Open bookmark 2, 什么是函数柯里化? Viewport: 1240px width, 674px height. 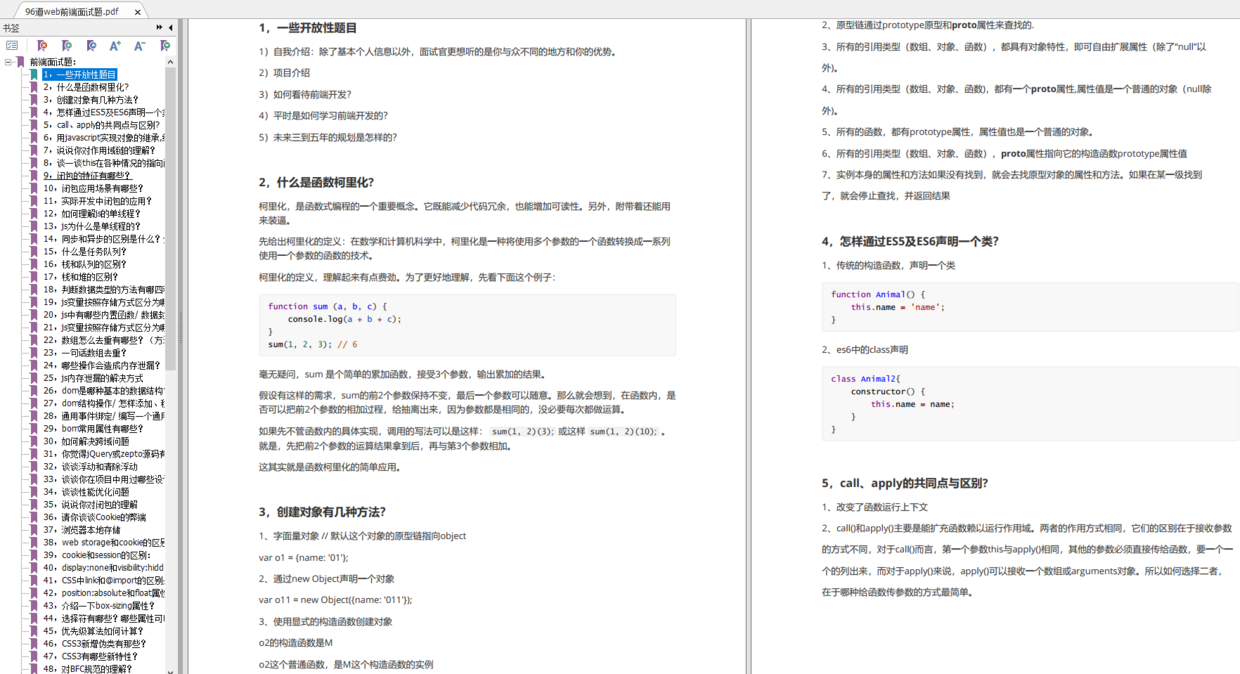85,87
